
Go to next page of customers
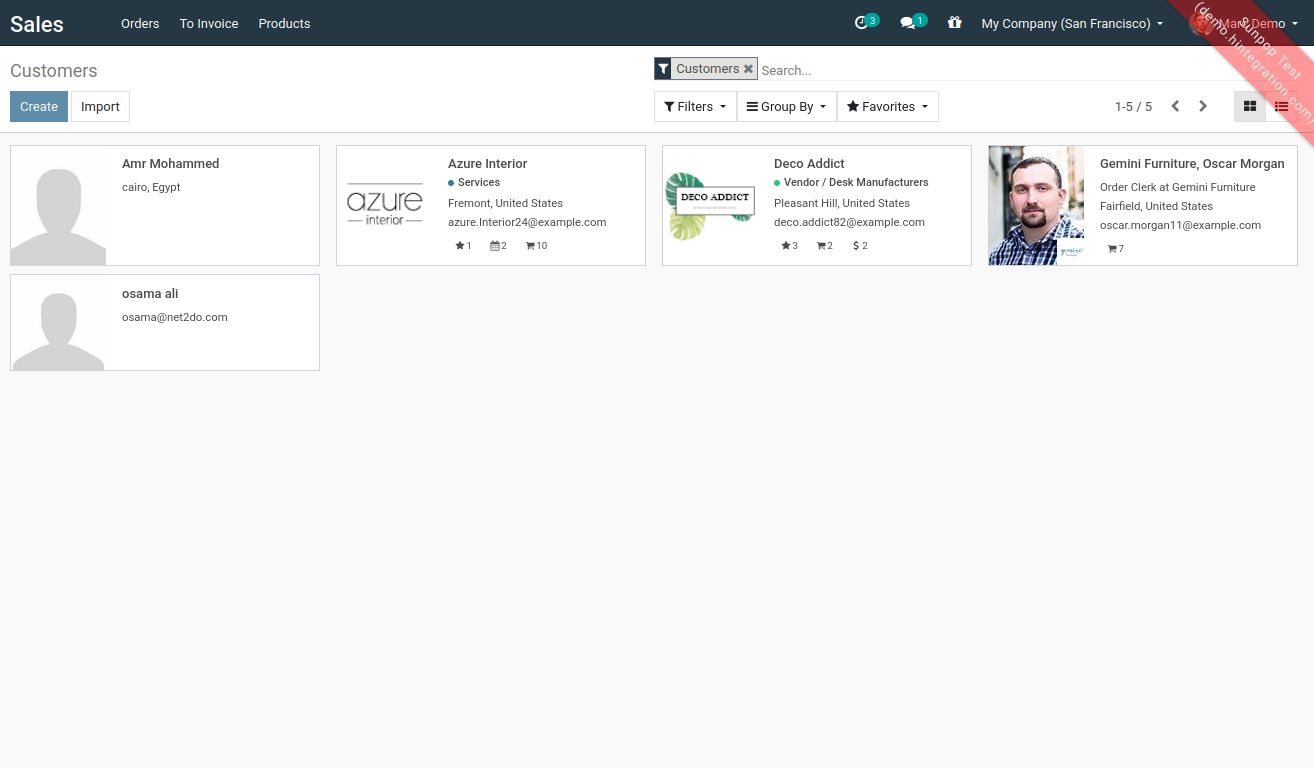[x=1203, y=106]
